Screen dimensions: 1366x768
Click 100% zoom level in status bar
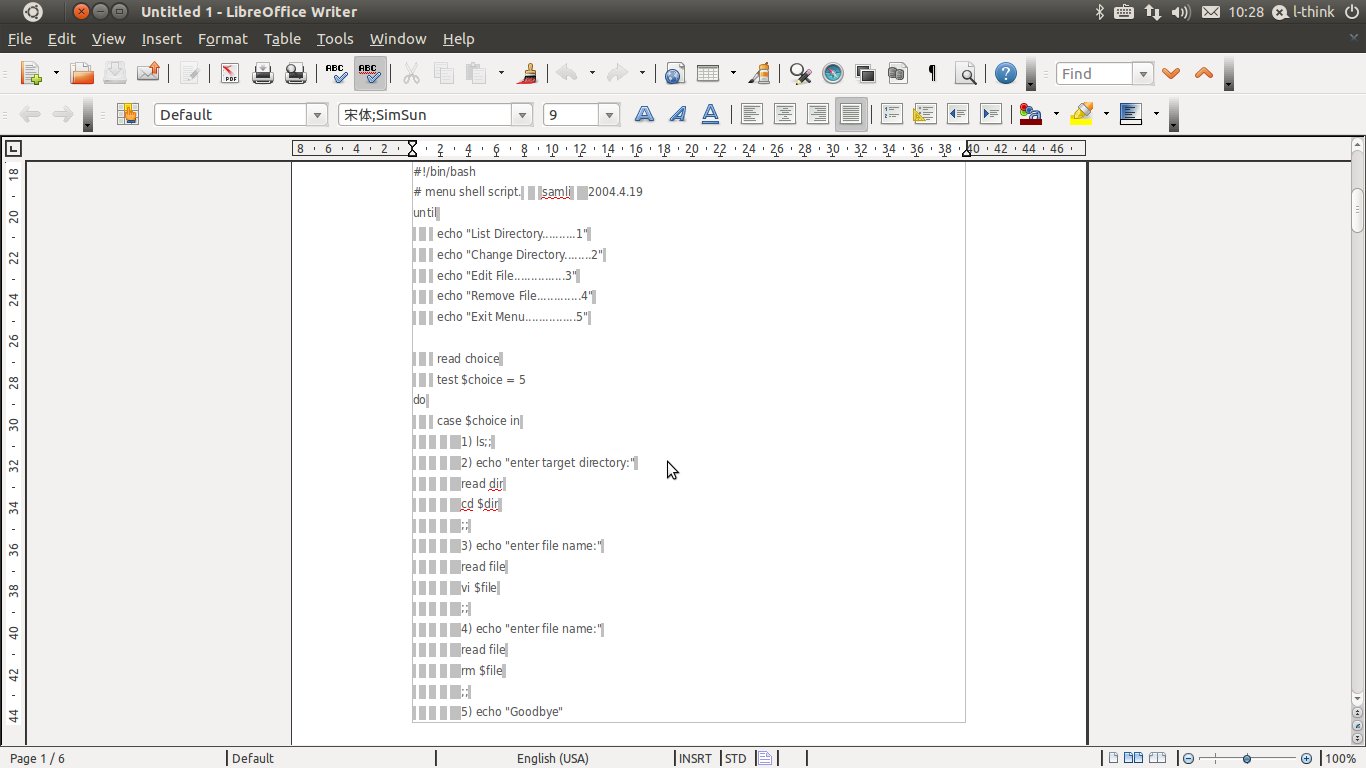[x=1340, y=758]
